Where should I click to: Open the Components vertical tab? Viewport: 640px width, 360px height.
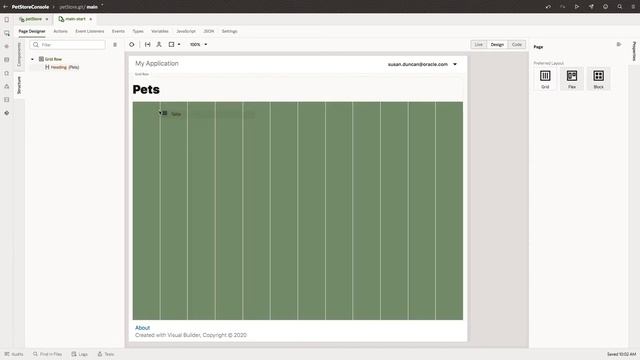19,54
